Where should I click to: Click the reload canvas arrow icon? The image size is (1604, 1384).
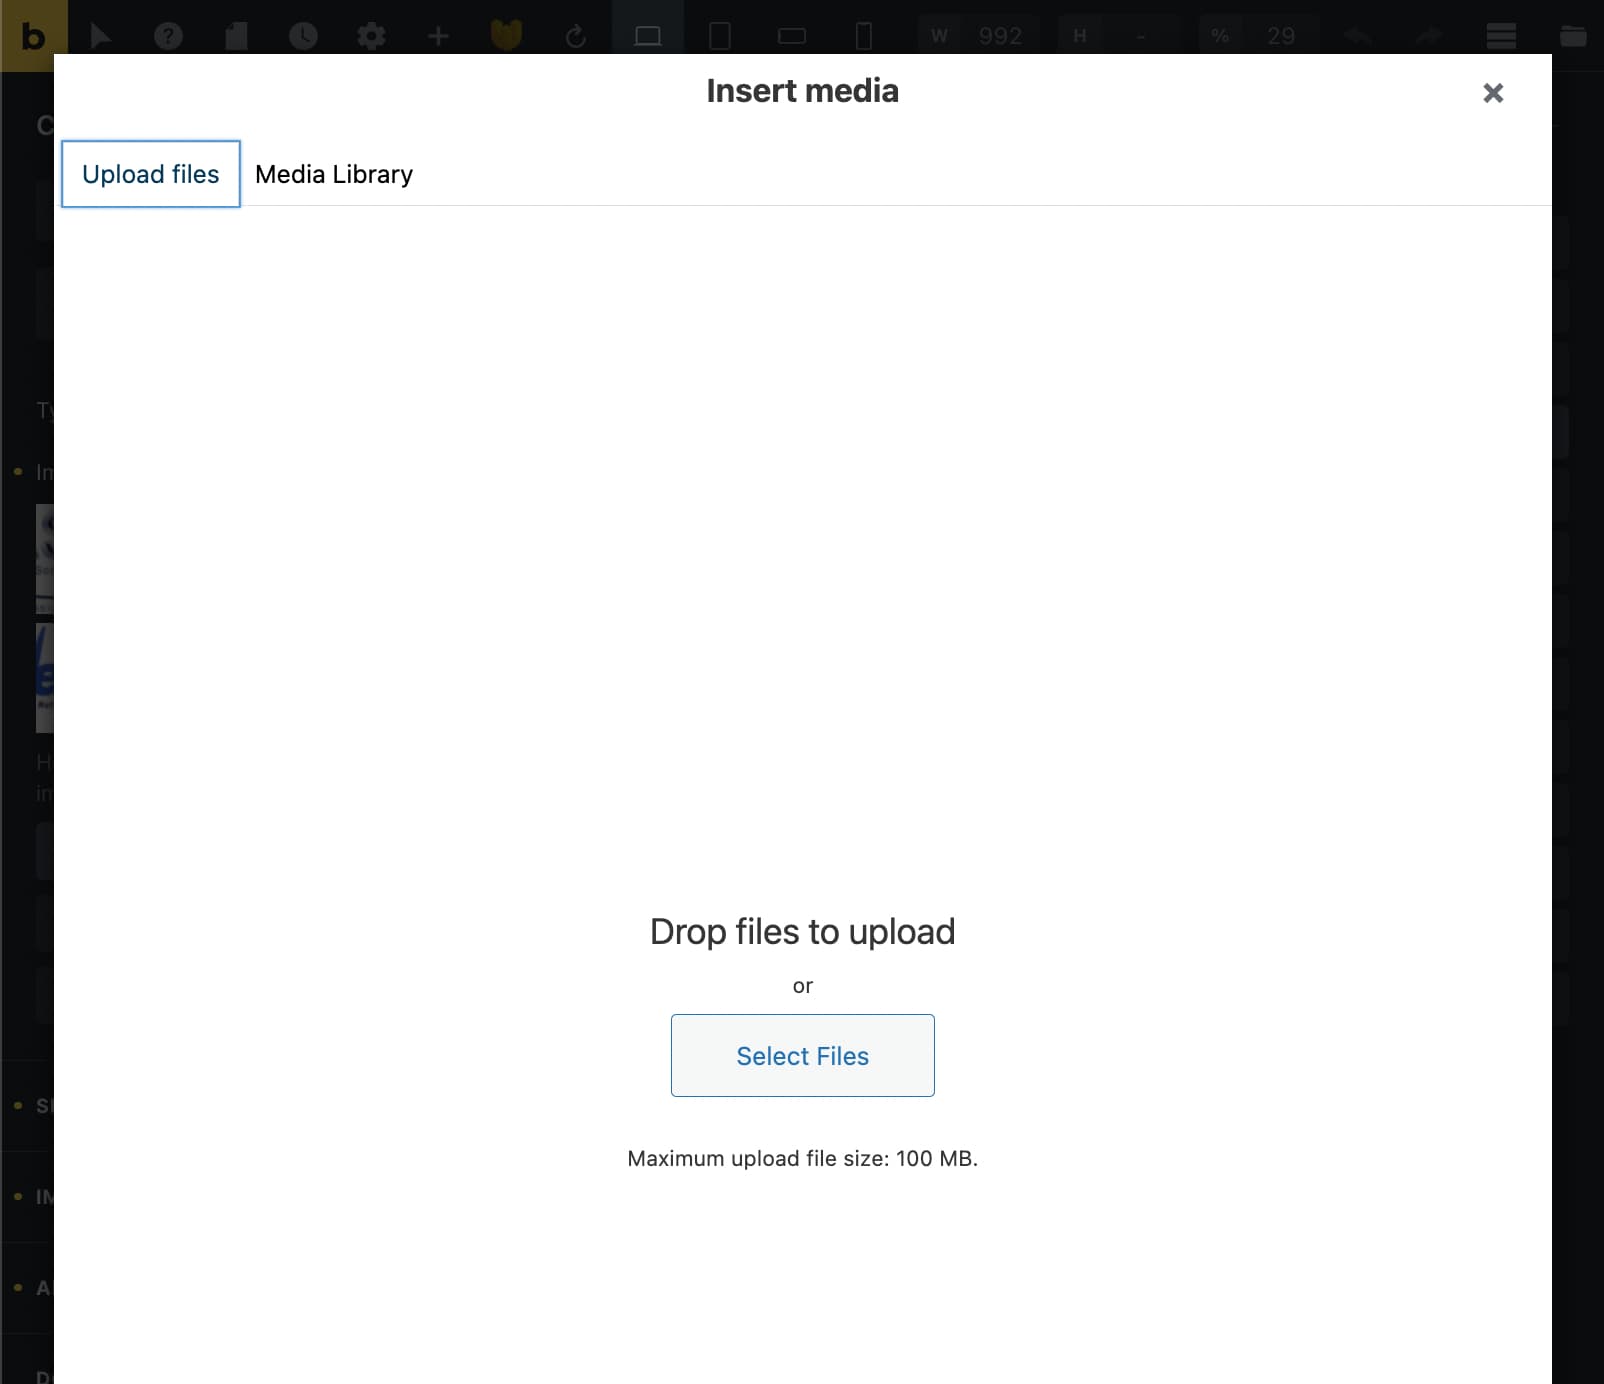(x=575, y=37)
